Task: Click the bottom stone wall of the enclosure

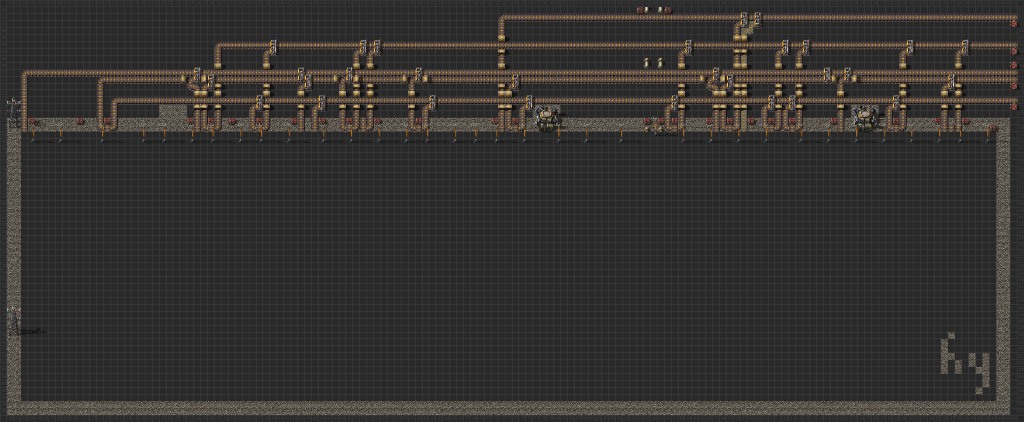Action: click(x=509, y=408)
